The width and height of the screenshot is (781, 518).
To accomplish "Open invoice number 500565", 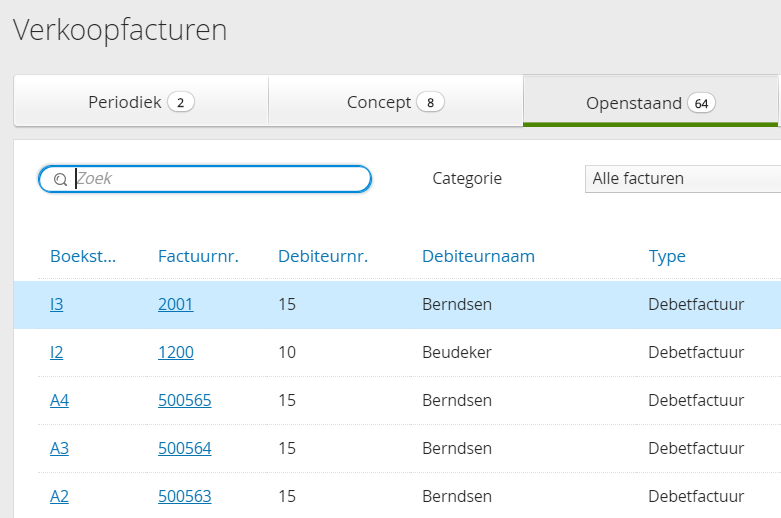I will (x=184, y=400).
